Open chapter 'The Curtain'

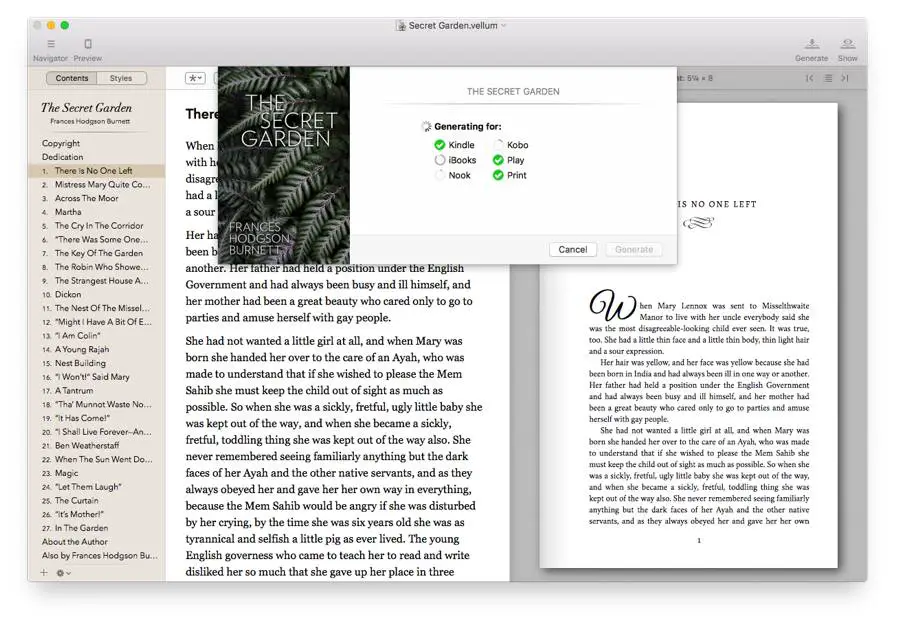[x=96, y=500]
